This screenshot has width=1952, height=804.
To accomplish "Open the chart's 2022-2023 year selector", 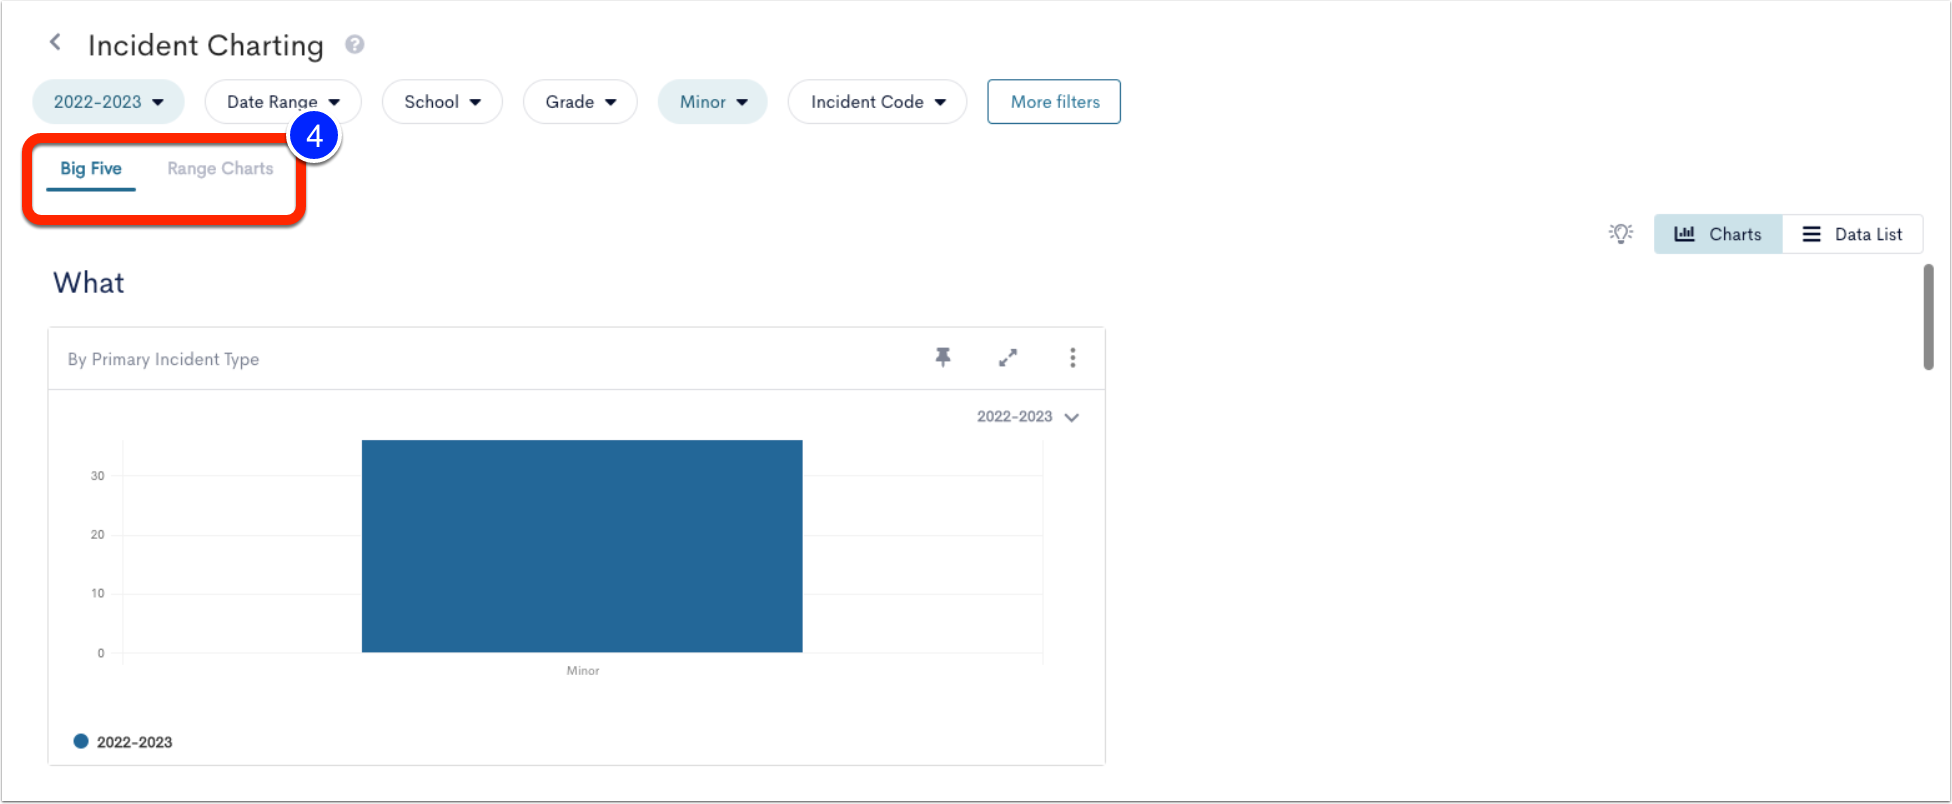I will pos(1028,417).
